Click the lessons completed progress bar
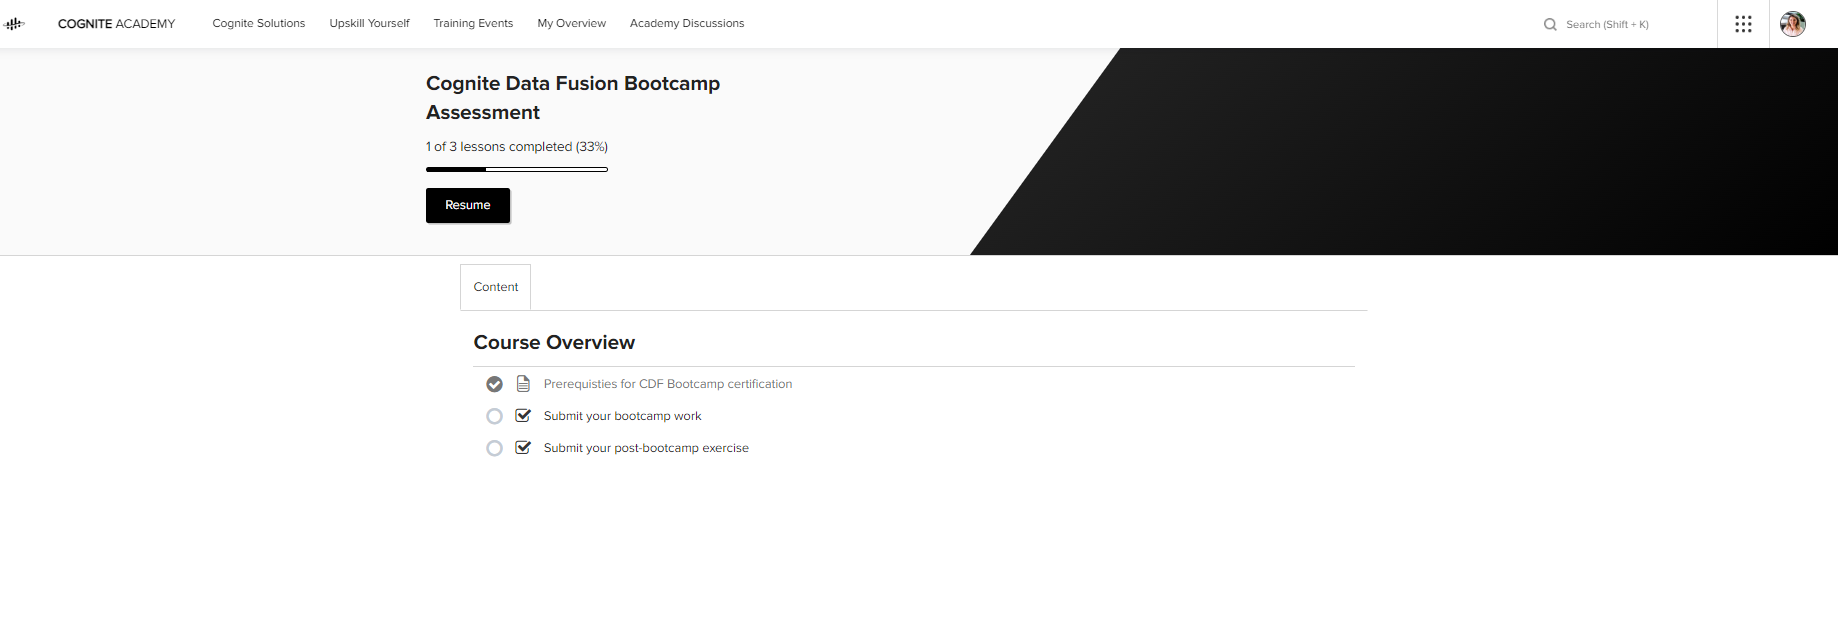1838x644 pixels. (517, 169)
